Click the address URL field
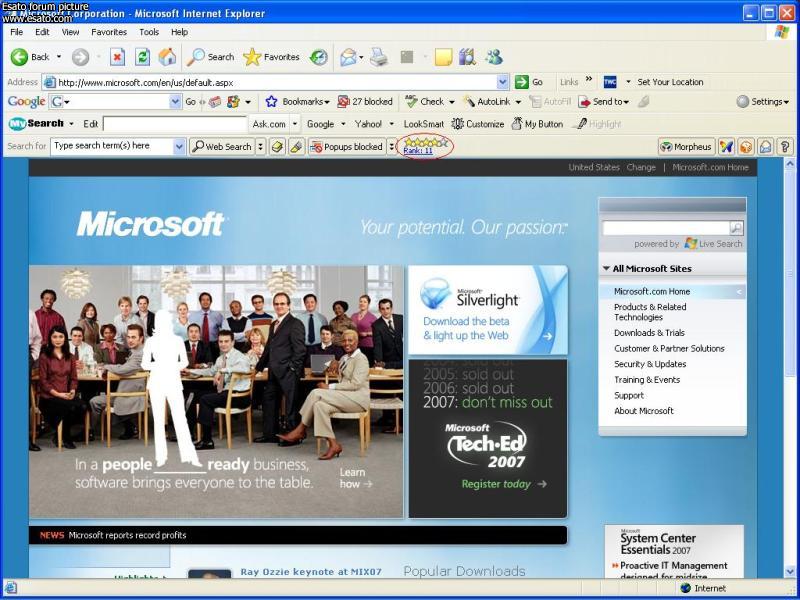The image size is (800, 600). coord(276,82)
